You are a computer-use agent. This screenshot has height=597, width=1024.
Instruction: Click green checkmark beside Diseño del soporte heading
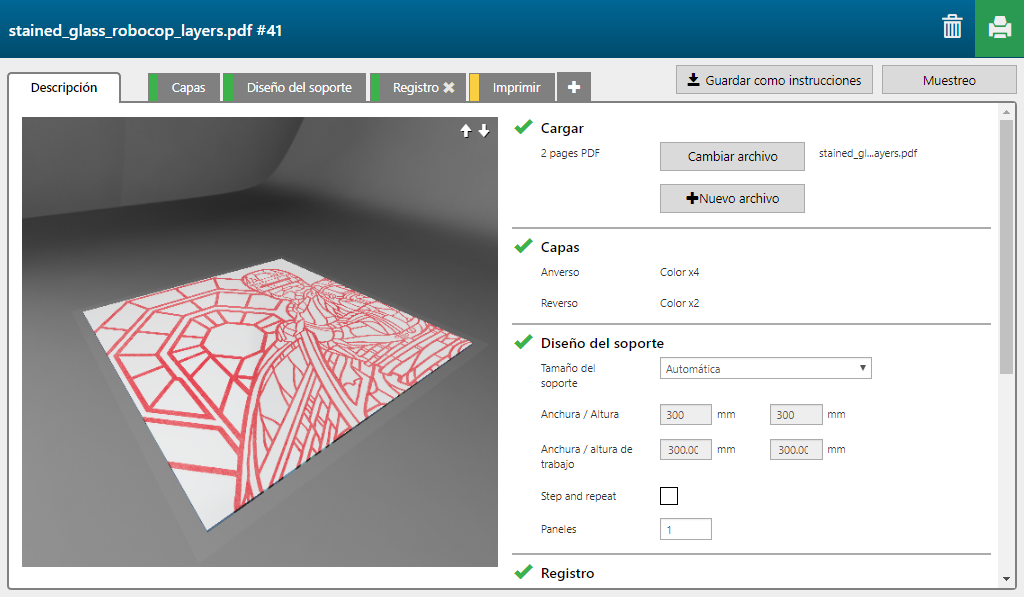[x=523, y=342]
